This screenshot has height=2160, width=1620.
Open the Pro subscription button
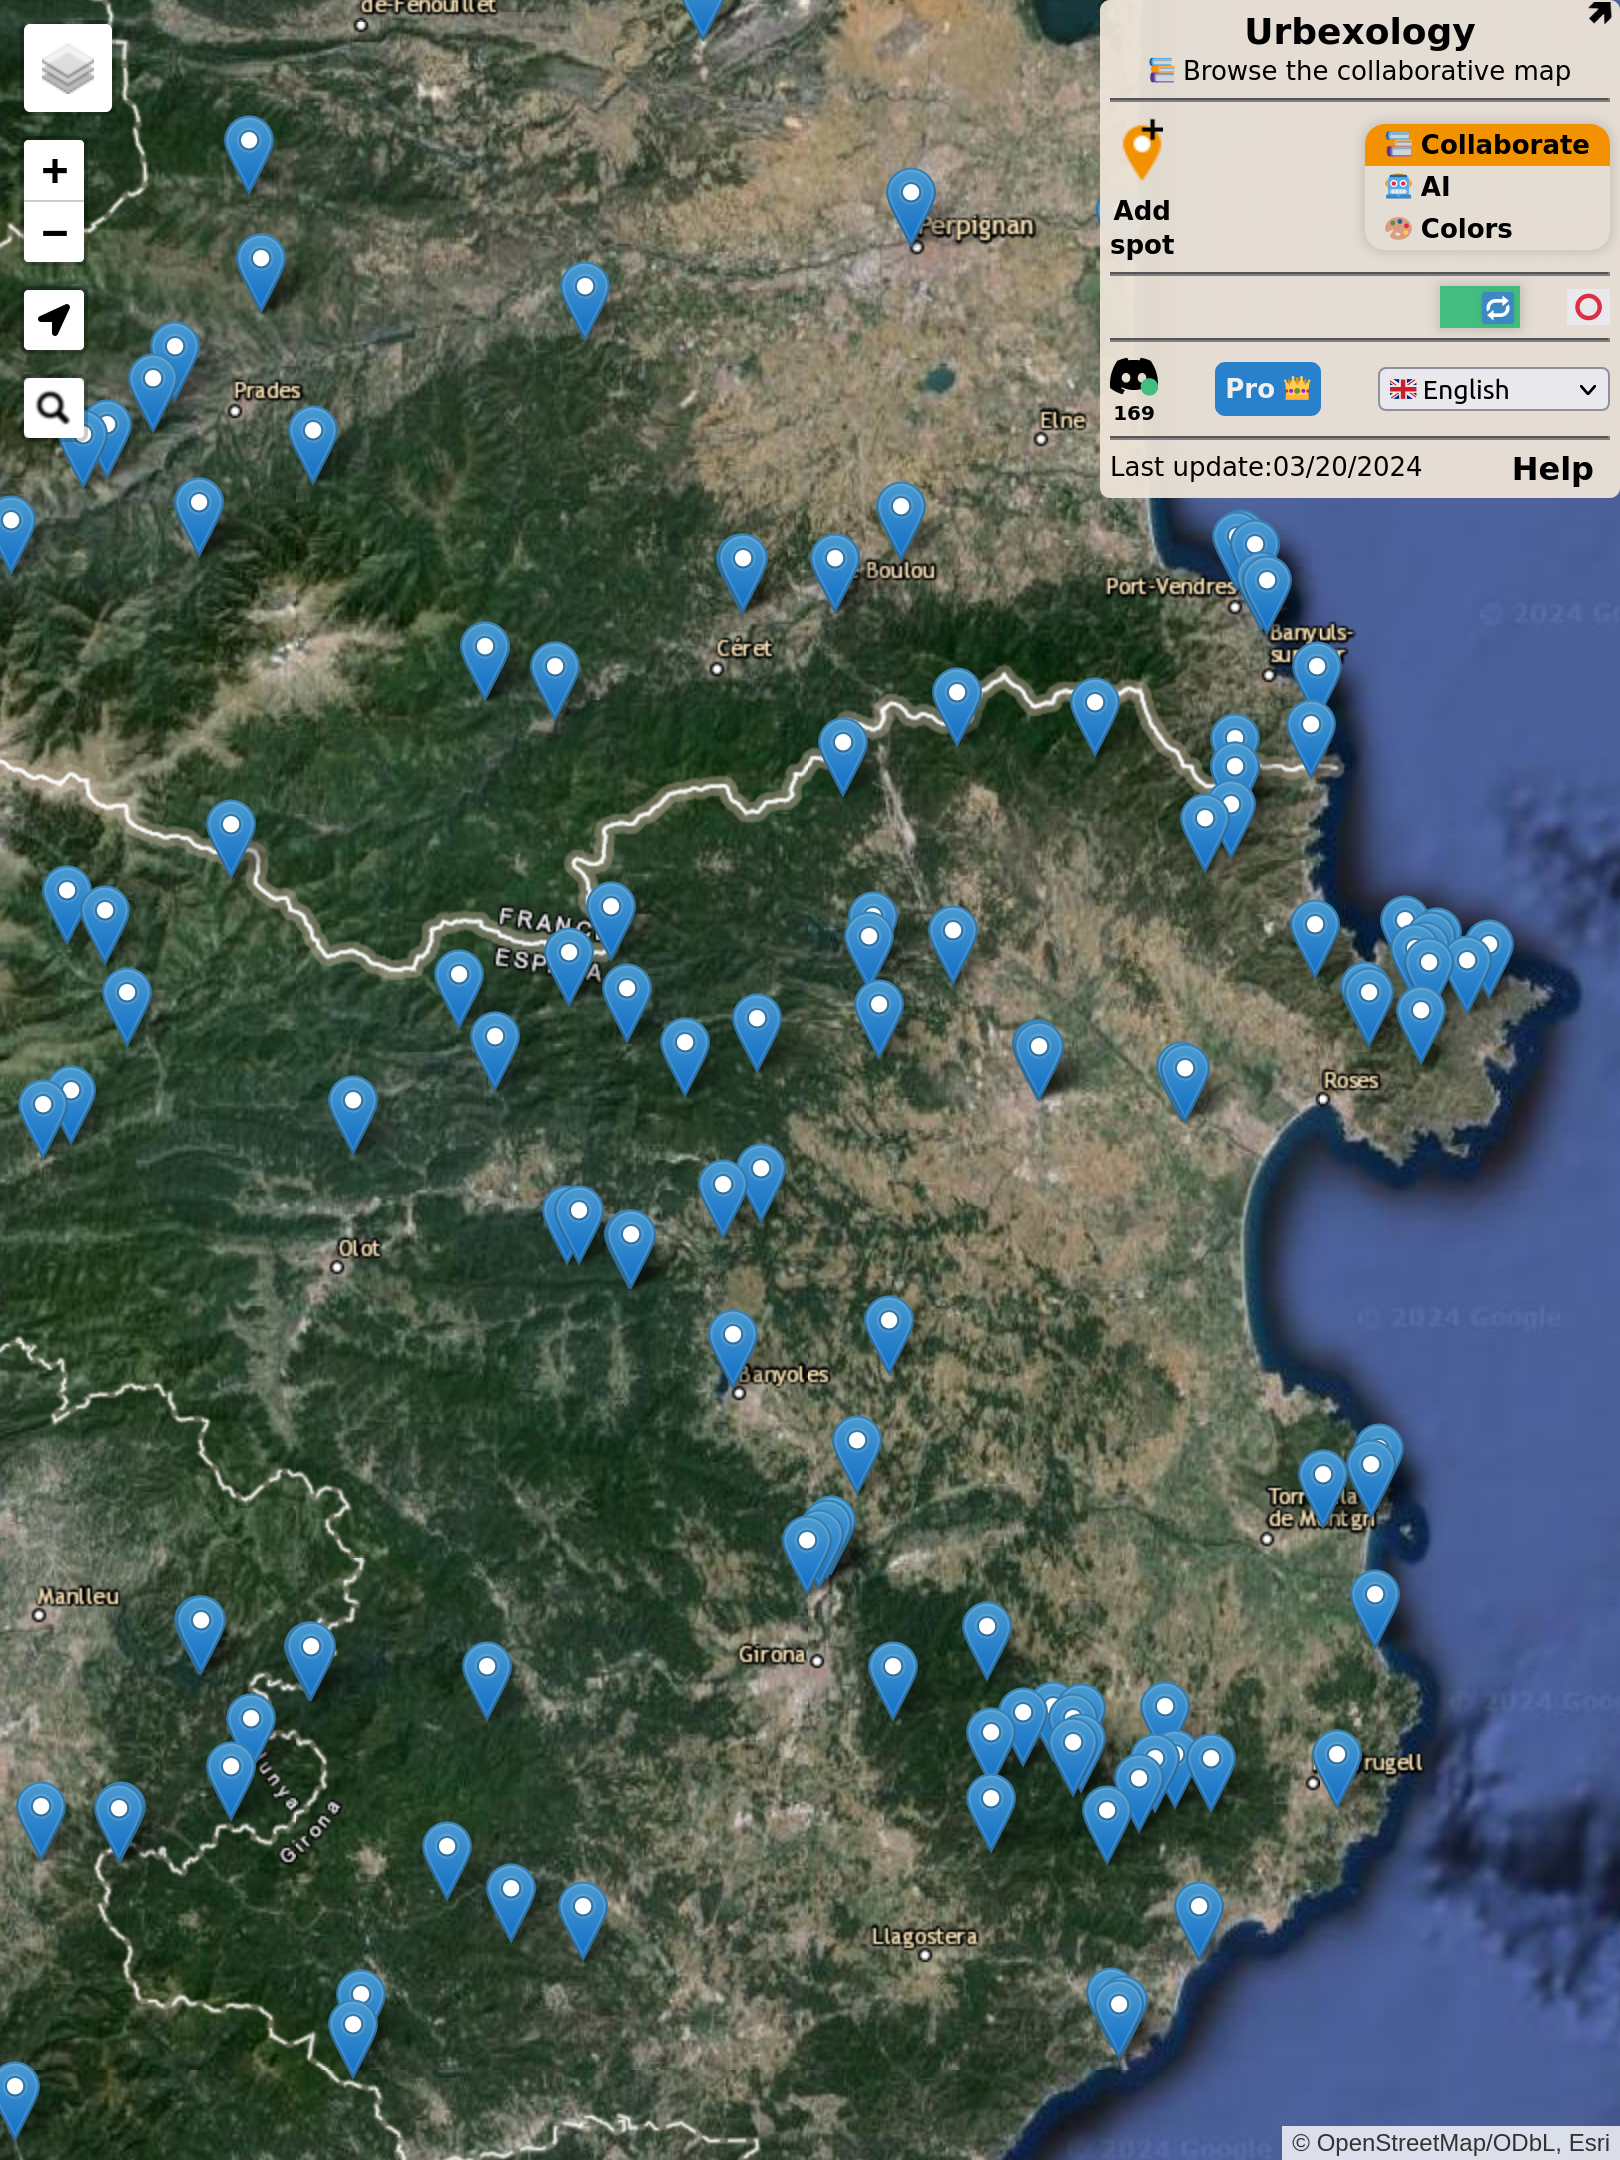click(1267, 389)
